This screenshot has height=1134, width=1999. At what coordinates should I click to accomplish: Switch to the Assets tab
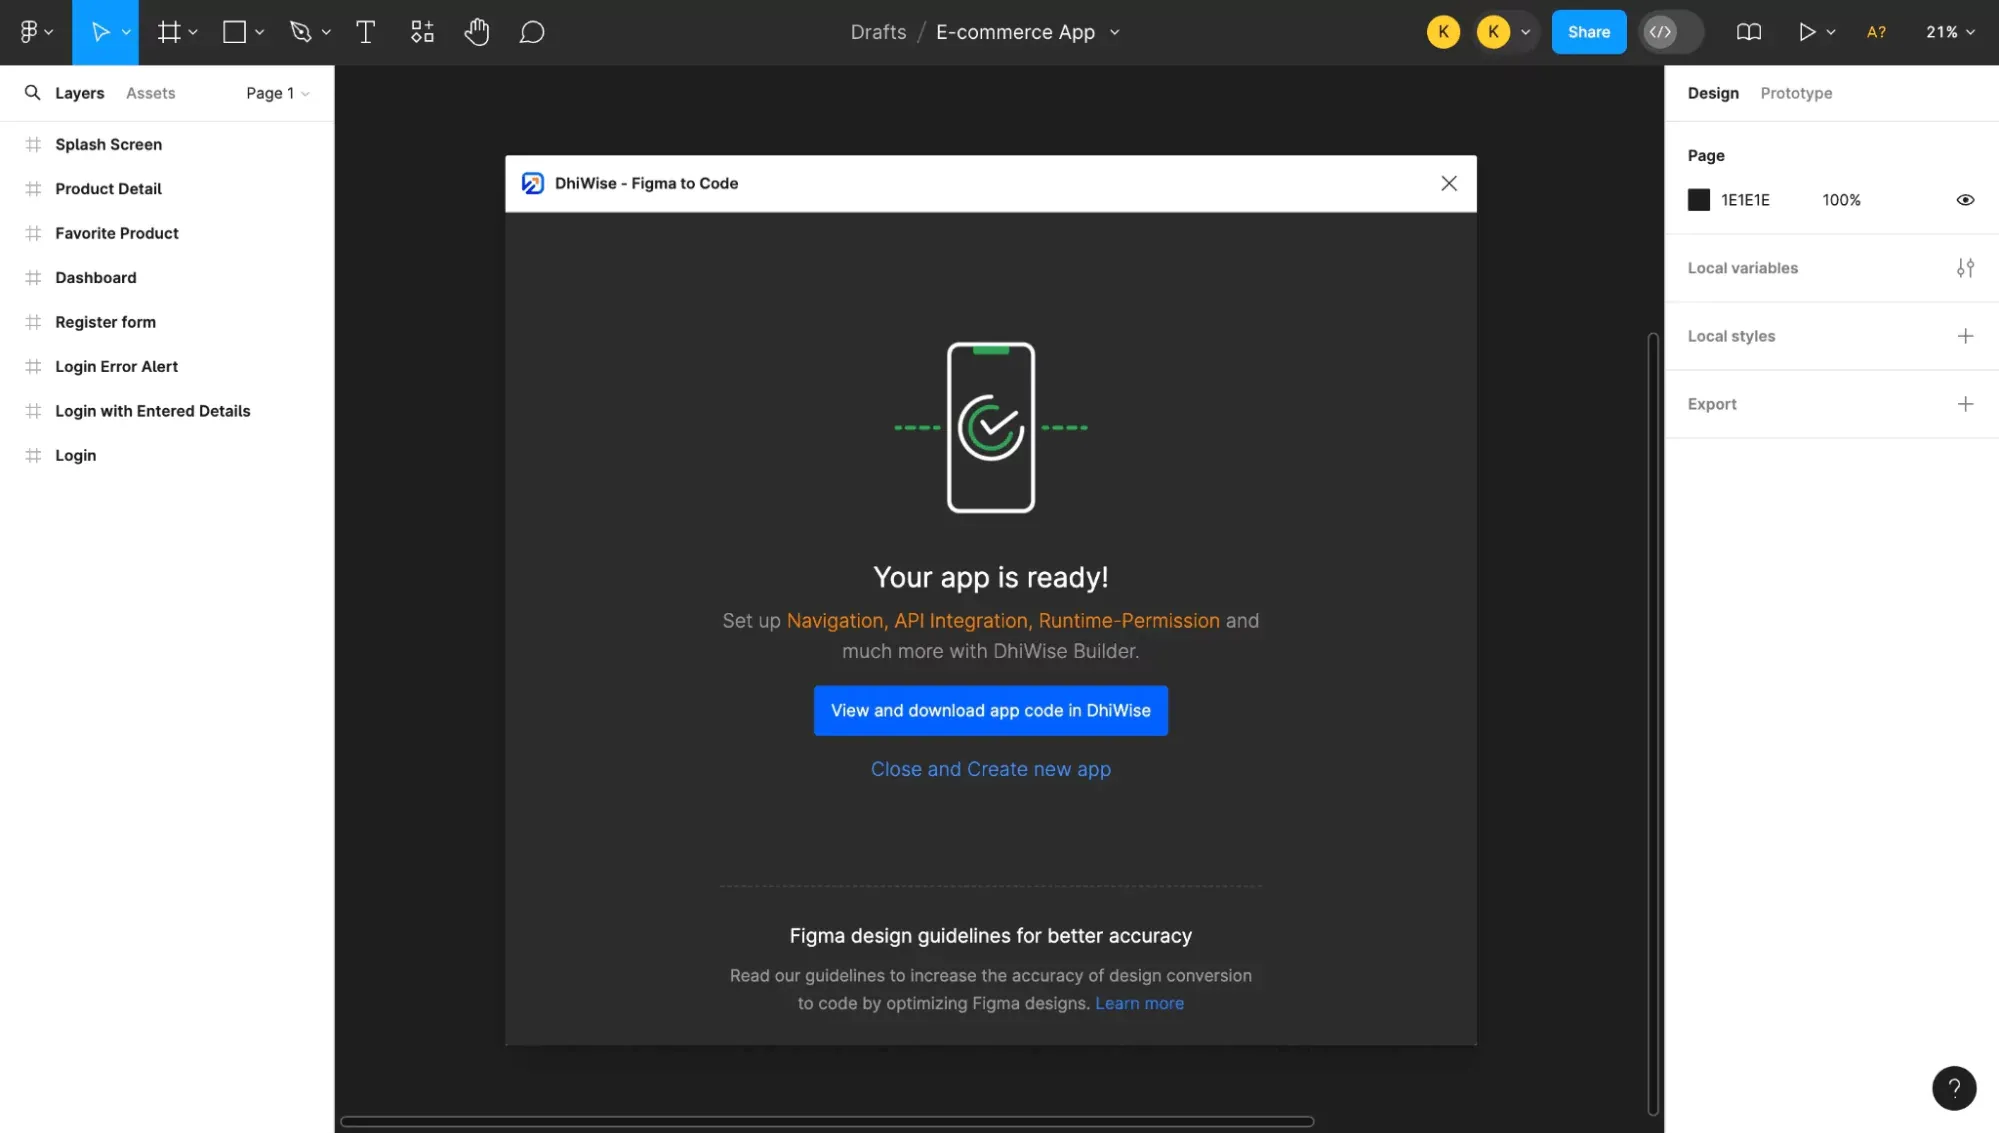click(x=150, y=92)
